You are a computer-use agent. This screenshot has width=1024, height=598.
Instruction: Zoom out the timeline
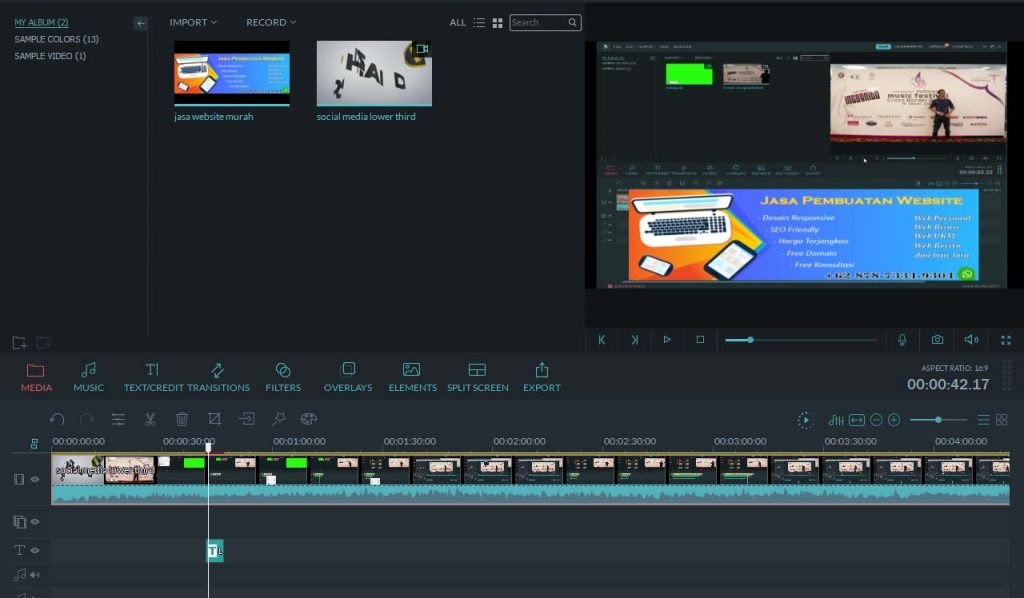[x=876, y=420]
